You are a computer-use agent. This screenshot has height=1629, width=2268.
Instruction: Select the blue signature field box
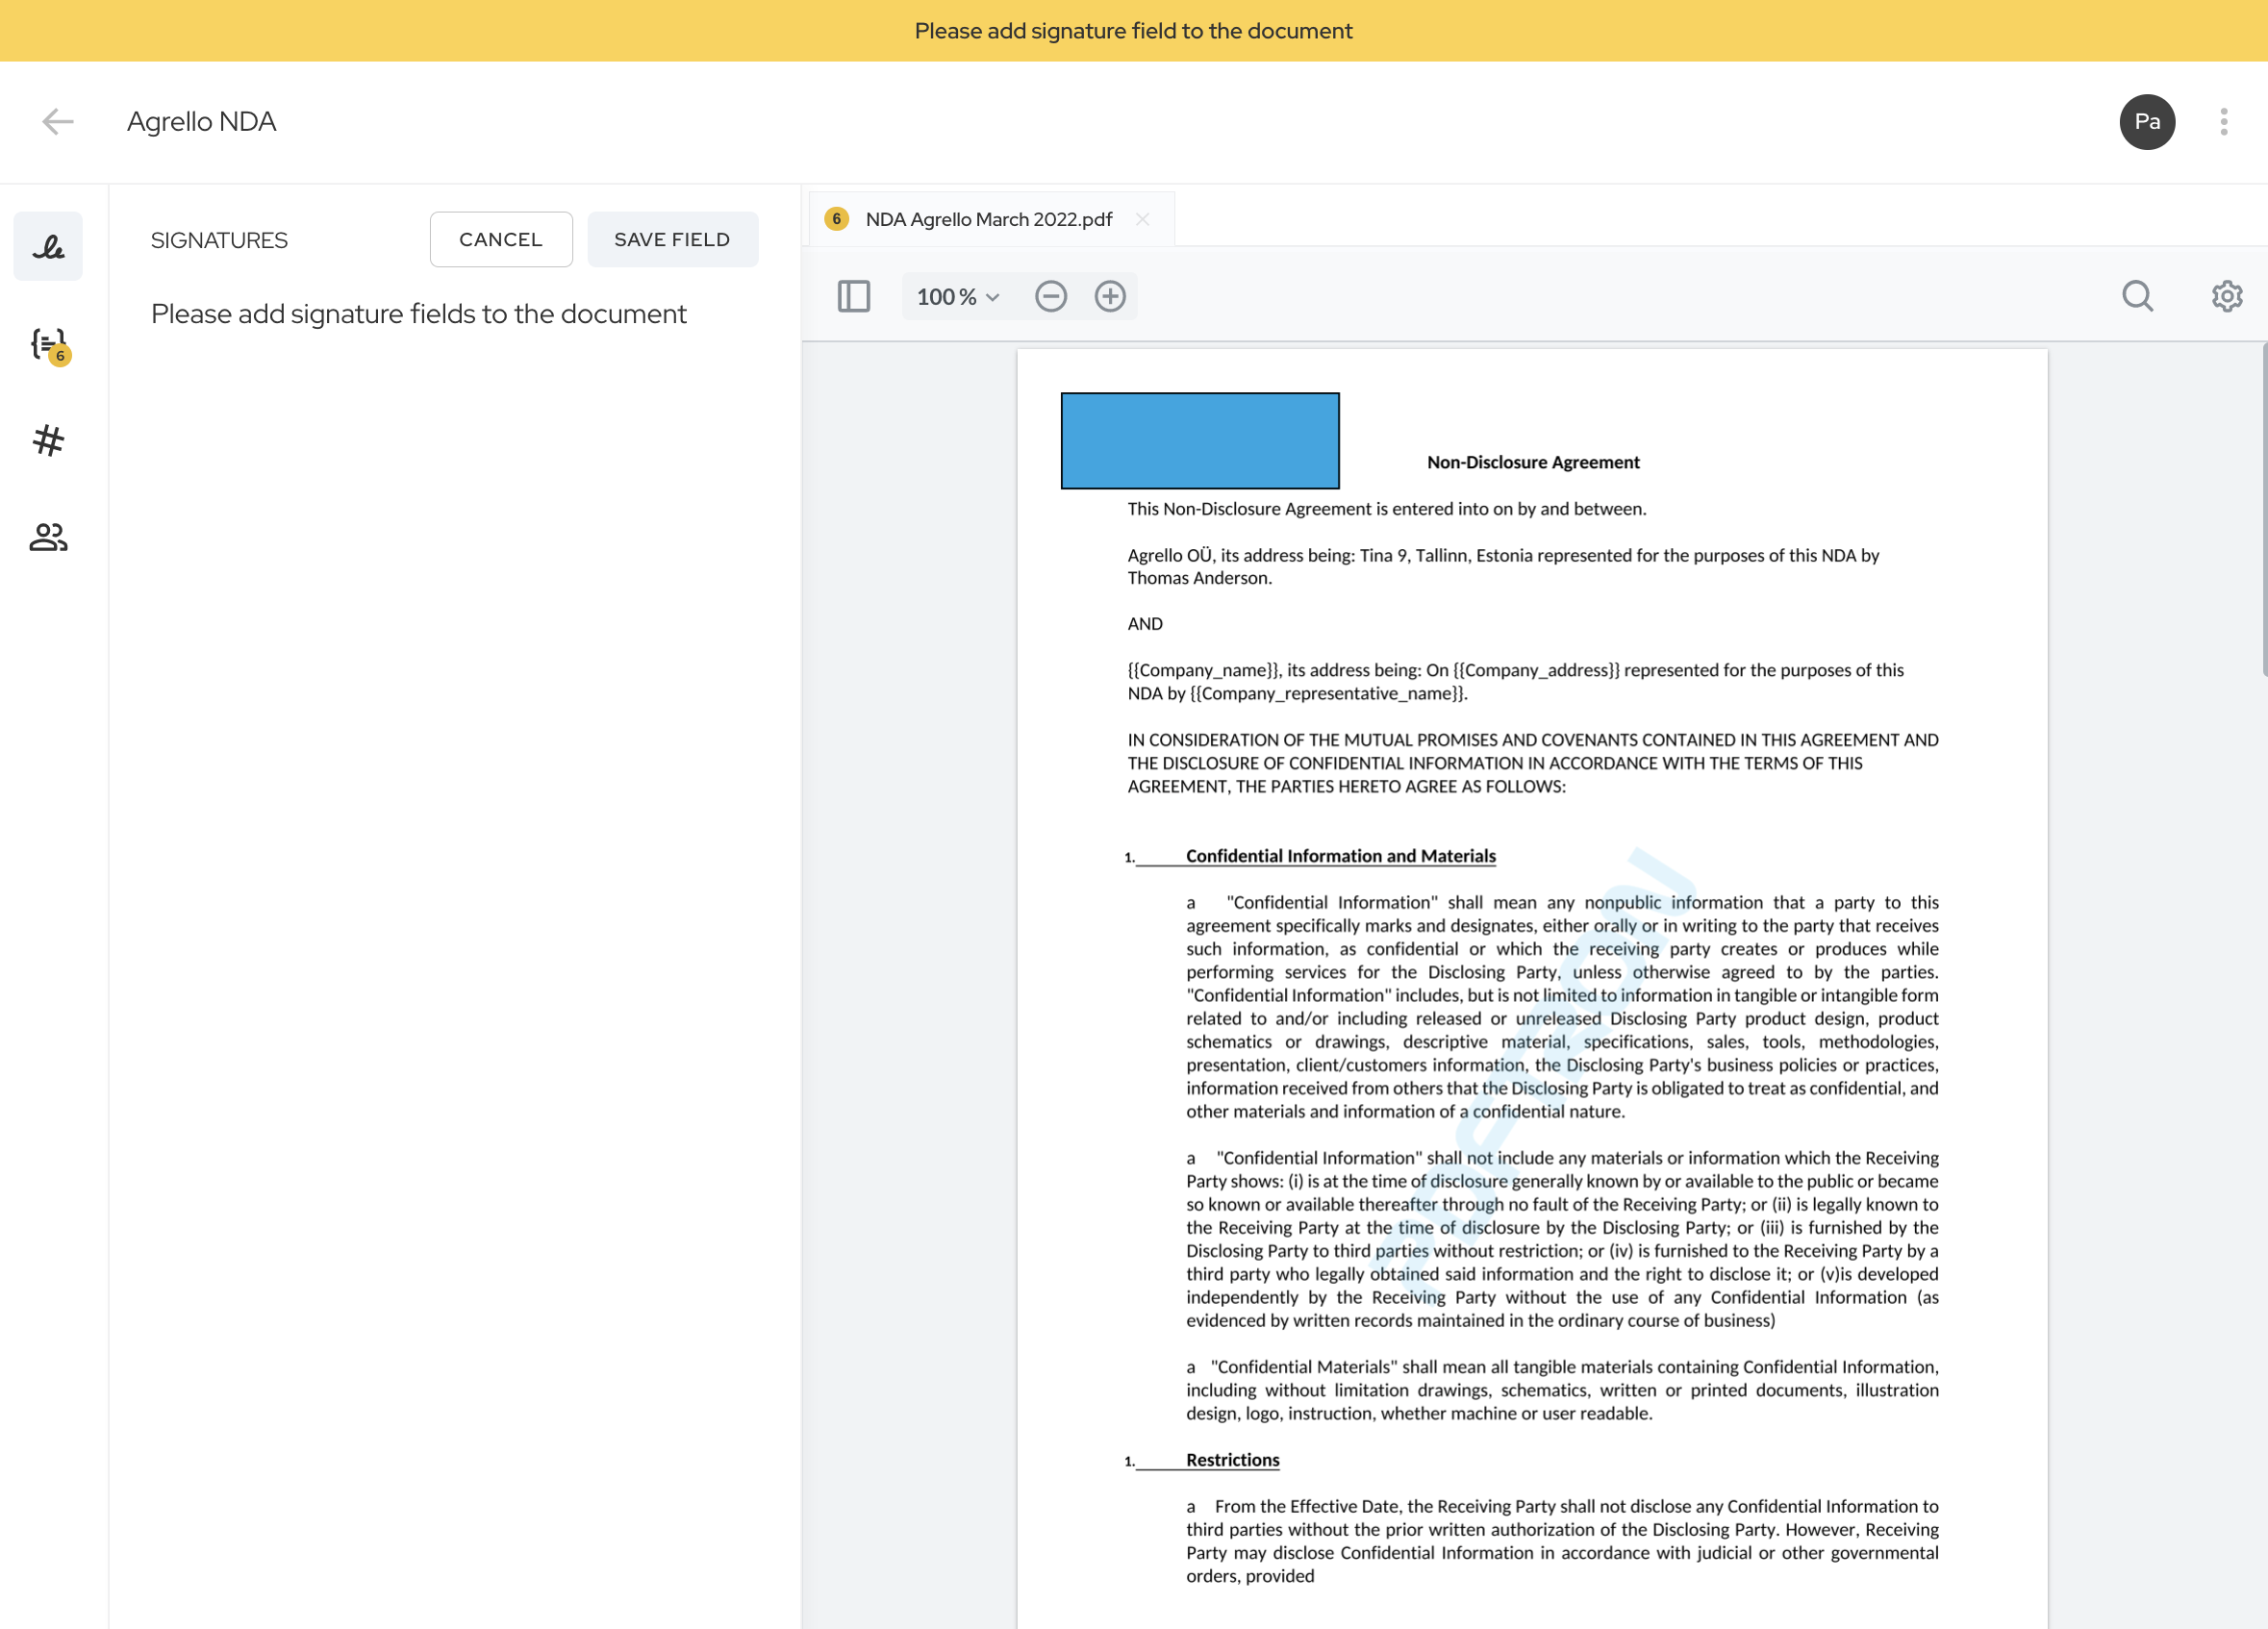coord(1200,441)
